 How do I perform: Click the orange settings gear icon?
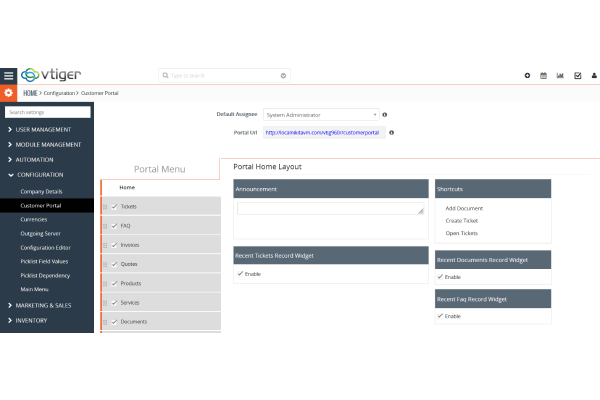[8, 93]
